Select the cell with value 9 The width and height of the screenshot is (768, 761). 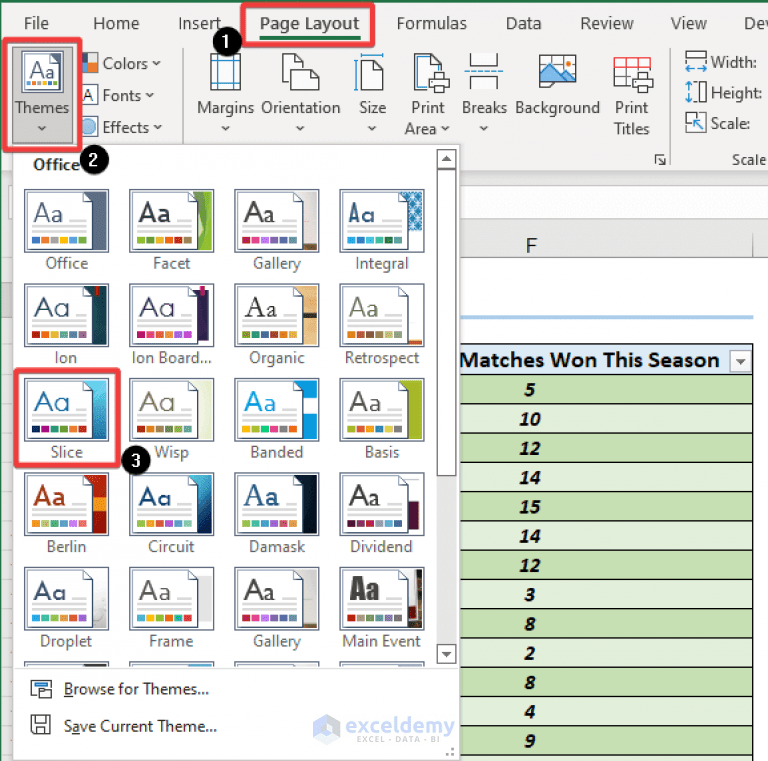click(x=606, y=740)
